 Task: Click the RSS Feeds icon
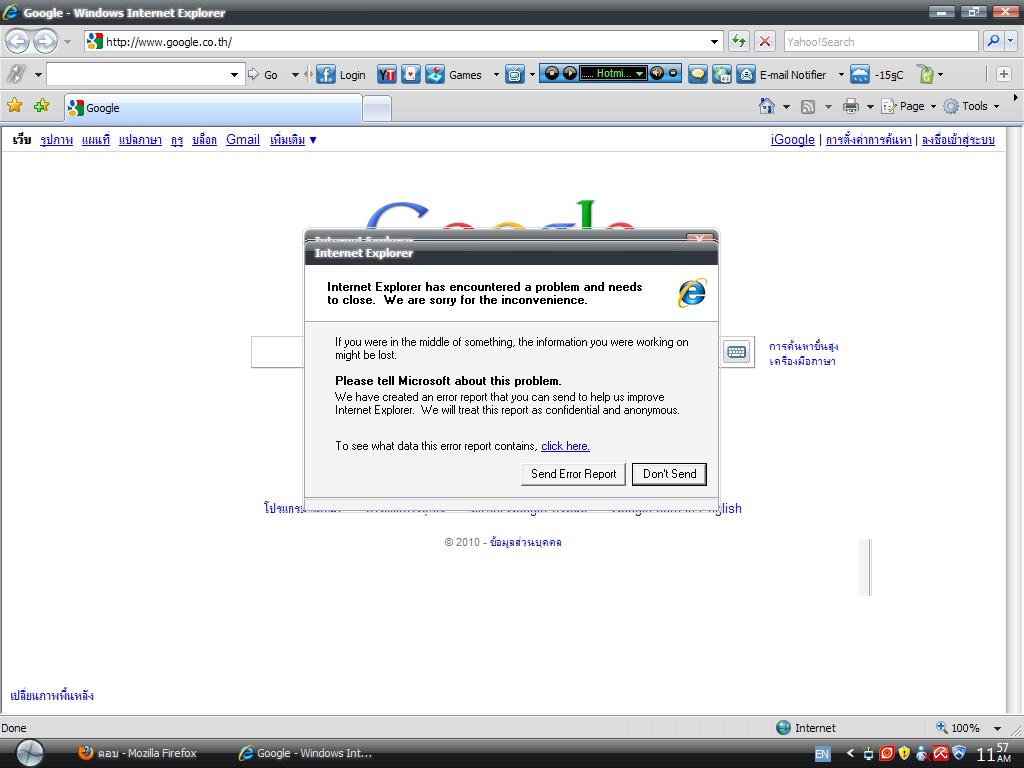(x=808, y=106)
